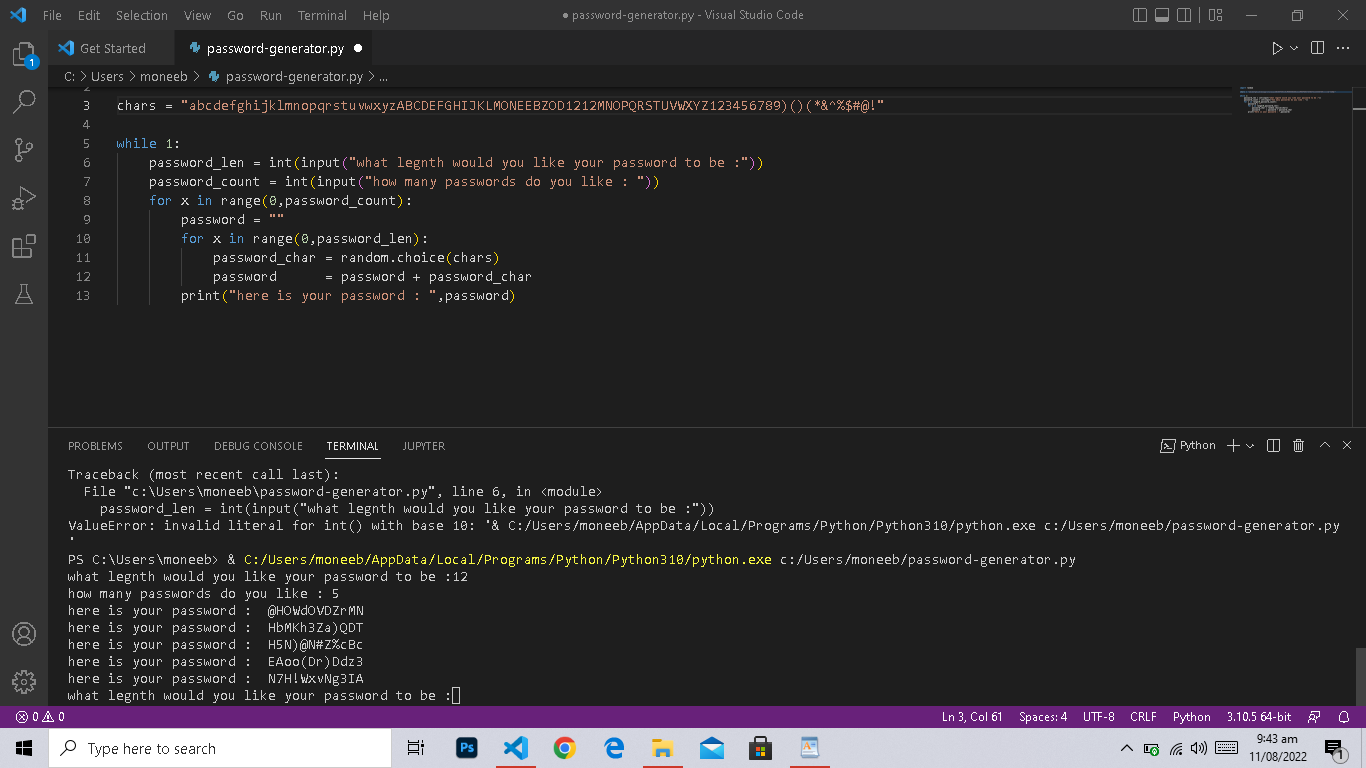Open the Source Control view
The width and height of the screenshot is (1366, 768).
[24, 150]
